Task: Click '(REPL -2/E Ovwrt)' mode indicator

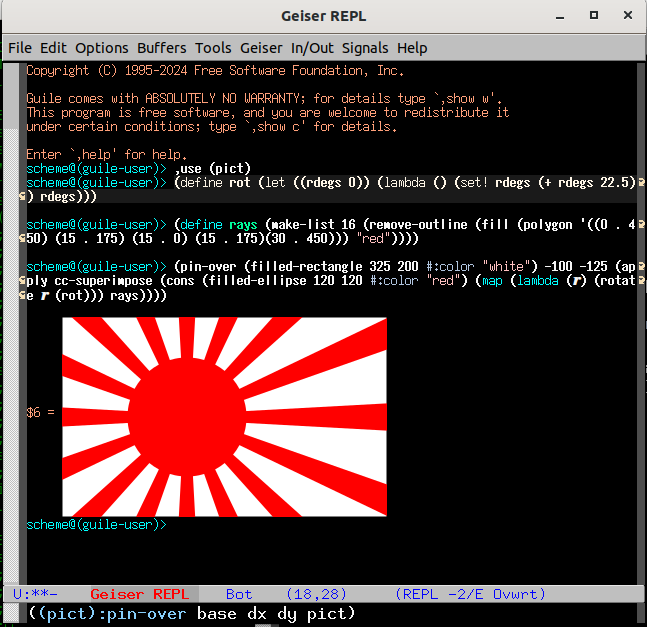Action: pyautogui.click(x=470, y=594)
